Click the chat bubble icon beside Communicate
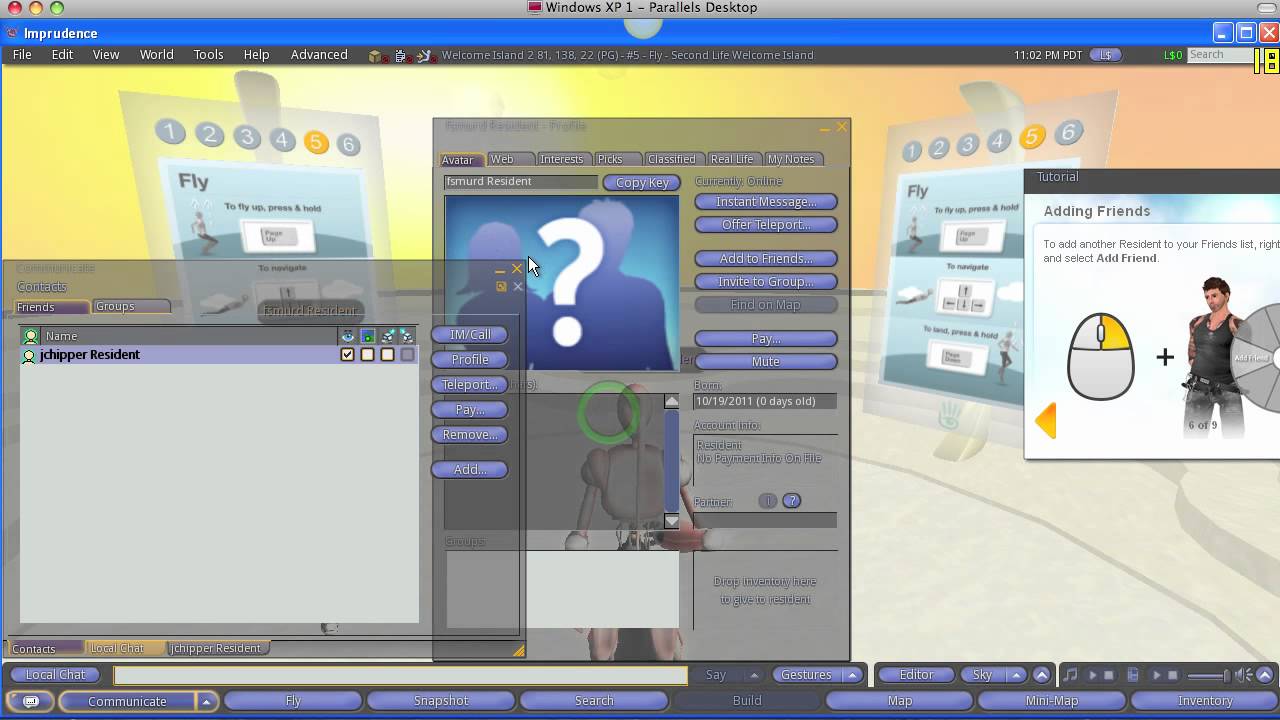 pos(31,701)
